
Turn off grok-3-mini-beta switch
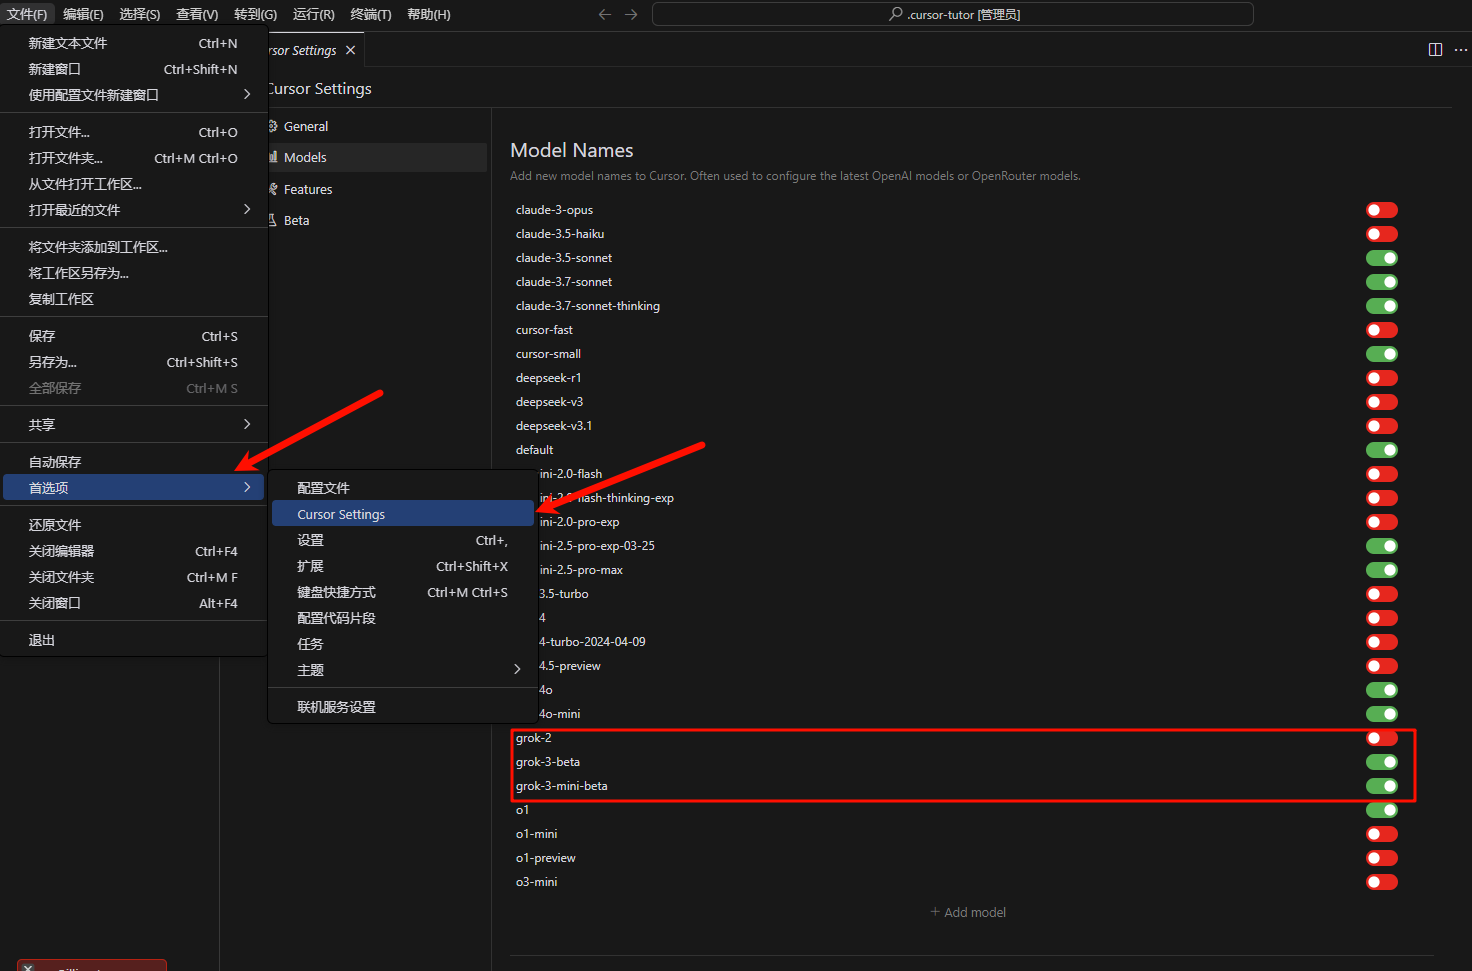pyautogui.click(x=1382, y=786)
